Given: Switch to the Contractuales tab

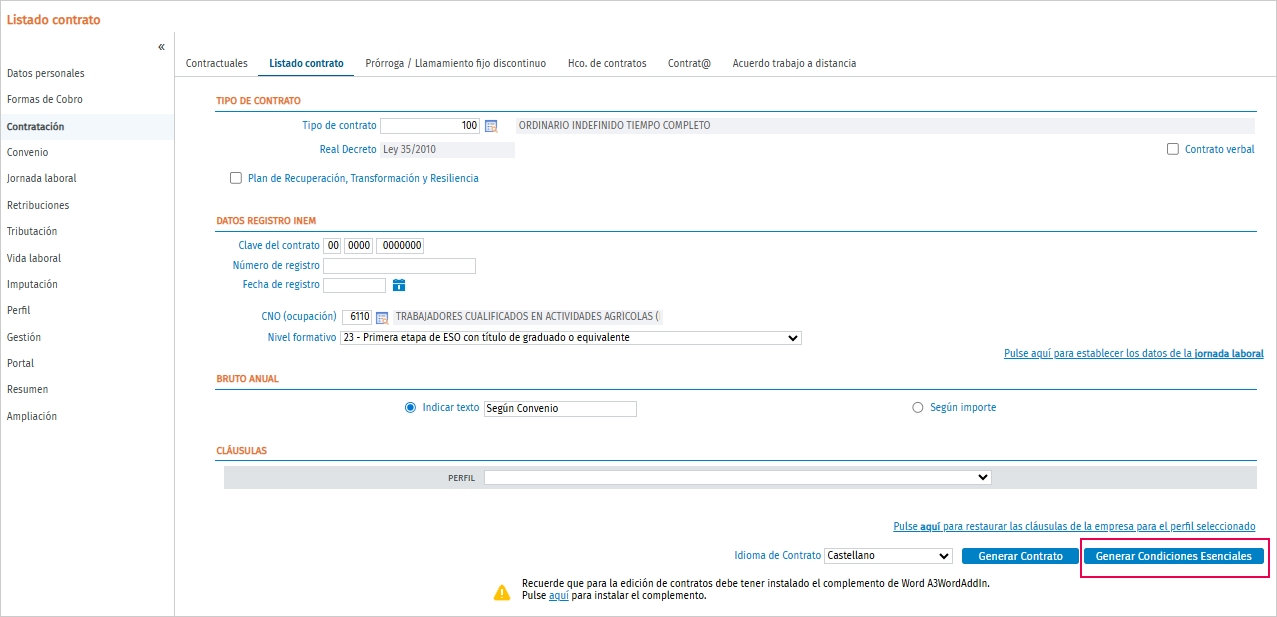Looking at the screenshot, I should [217, 63].
